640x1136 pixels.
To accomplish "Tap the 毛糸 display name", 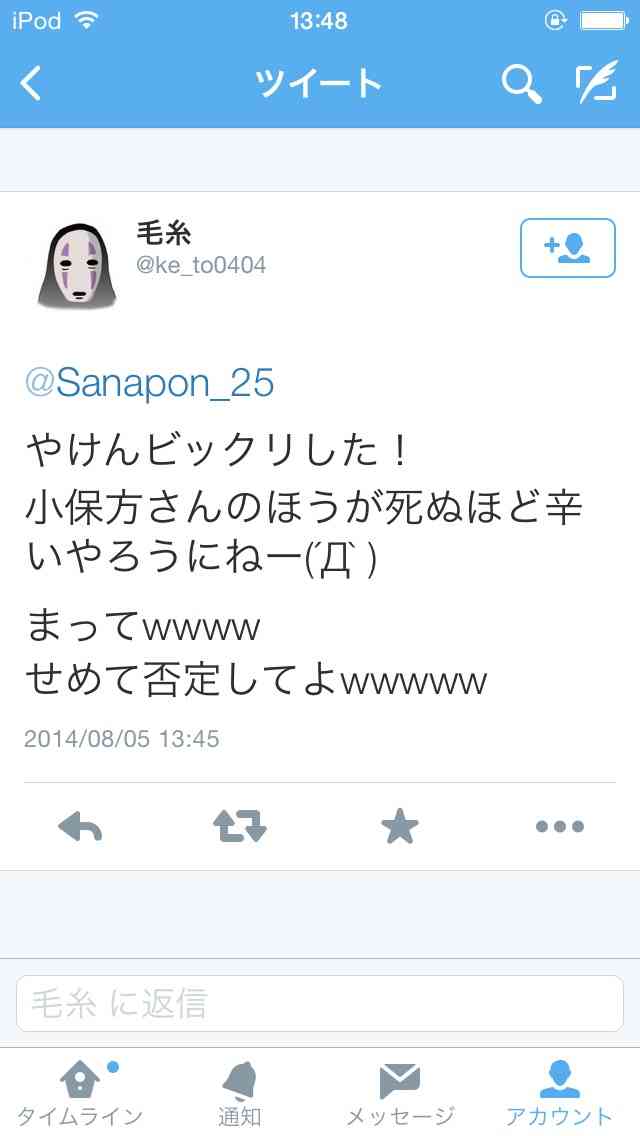I will tap(164, 233).
